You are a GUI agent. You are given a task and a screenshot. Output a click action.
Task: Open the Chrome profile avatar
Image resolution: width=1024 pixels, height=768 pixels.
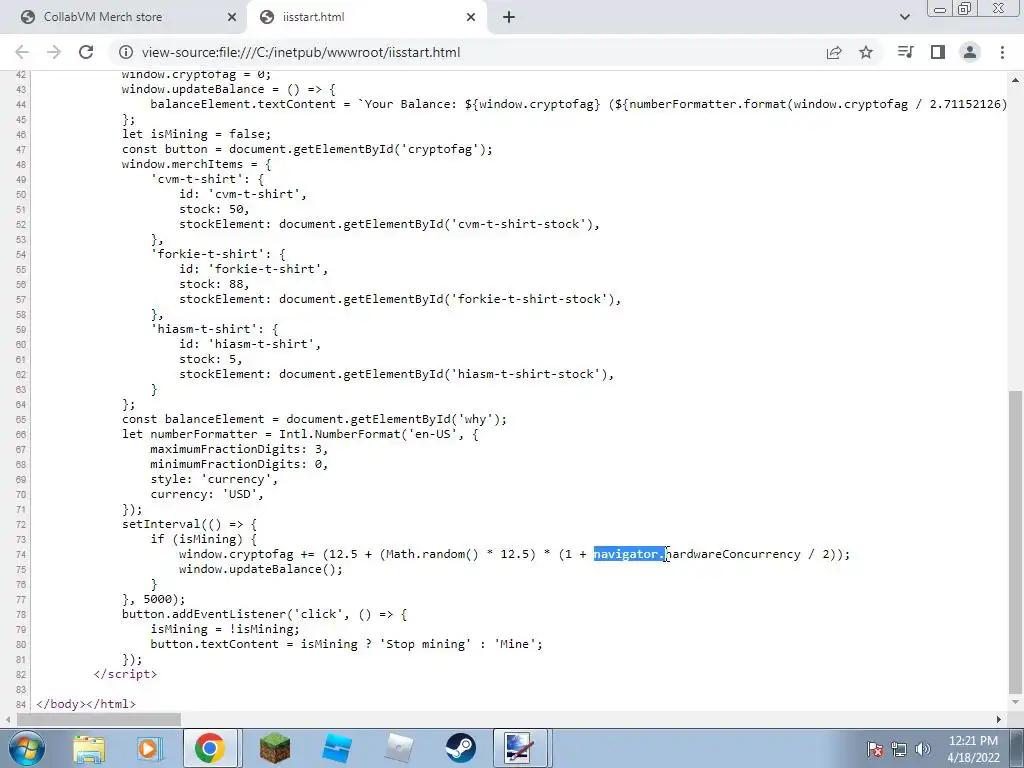970,52
